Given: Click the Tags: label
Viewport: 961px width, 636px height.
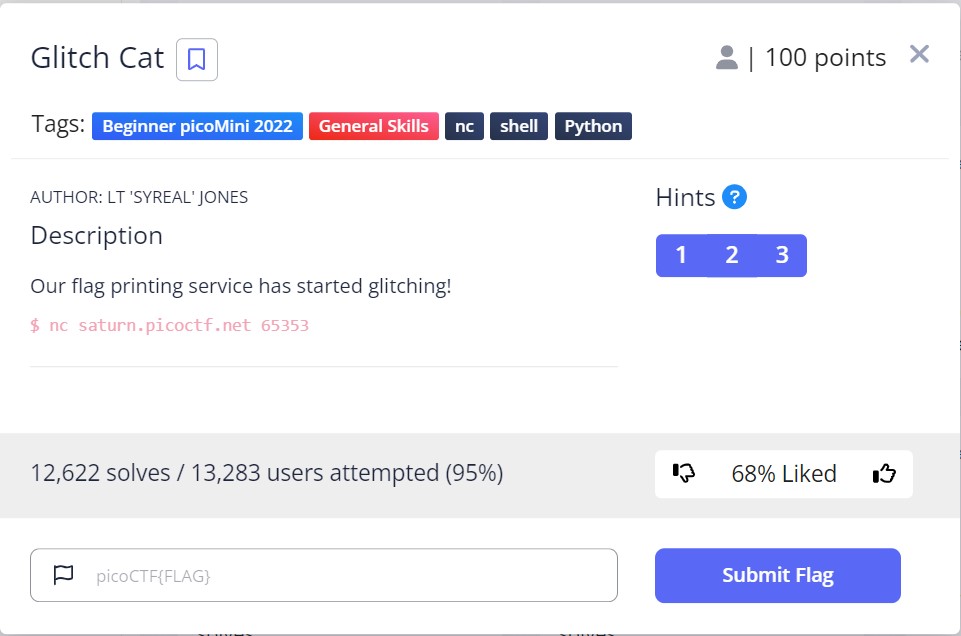Looking at the screenshot, I should tap(58, 124).
